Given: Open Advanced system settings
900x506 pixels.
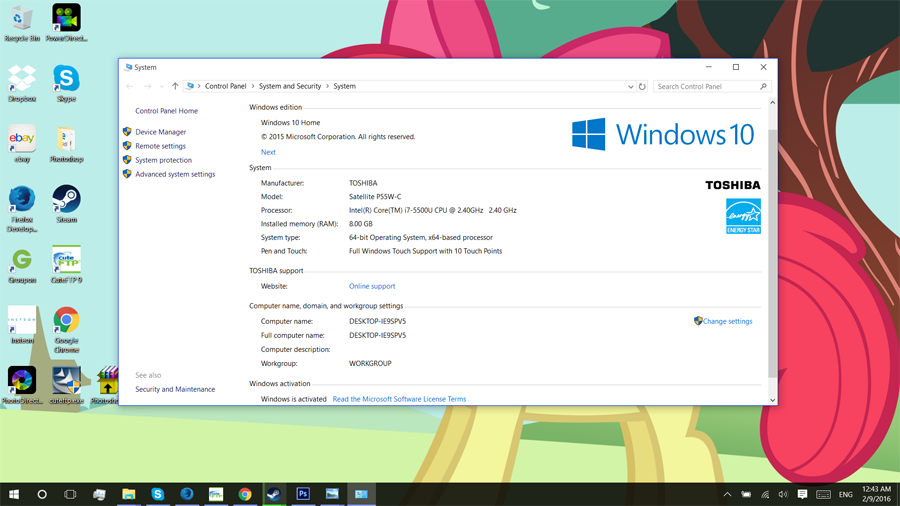Looking at the screenshot, I should [x=175, y=174].
